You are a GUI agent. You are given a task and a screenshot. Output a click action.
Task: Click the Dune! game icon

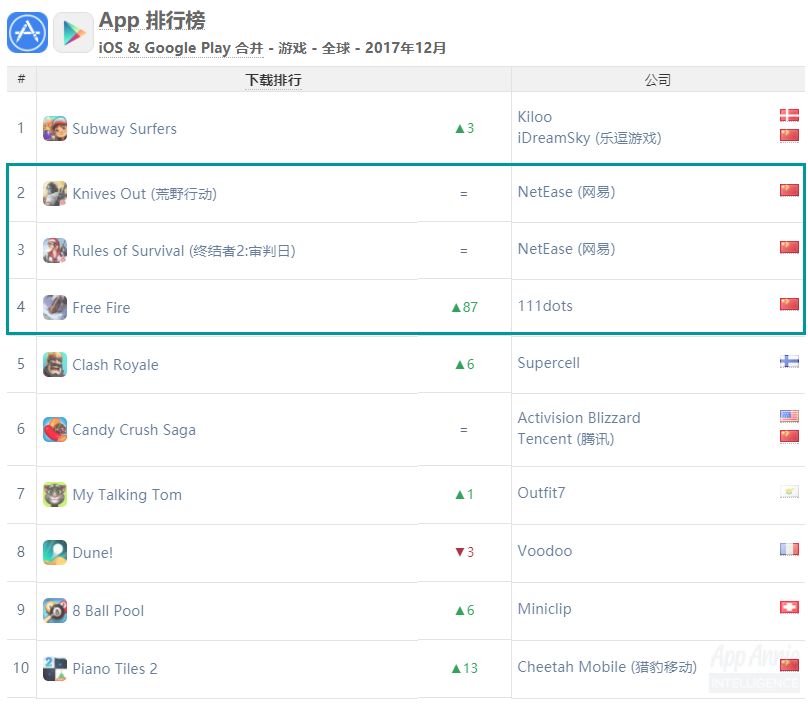pos(55,553)
